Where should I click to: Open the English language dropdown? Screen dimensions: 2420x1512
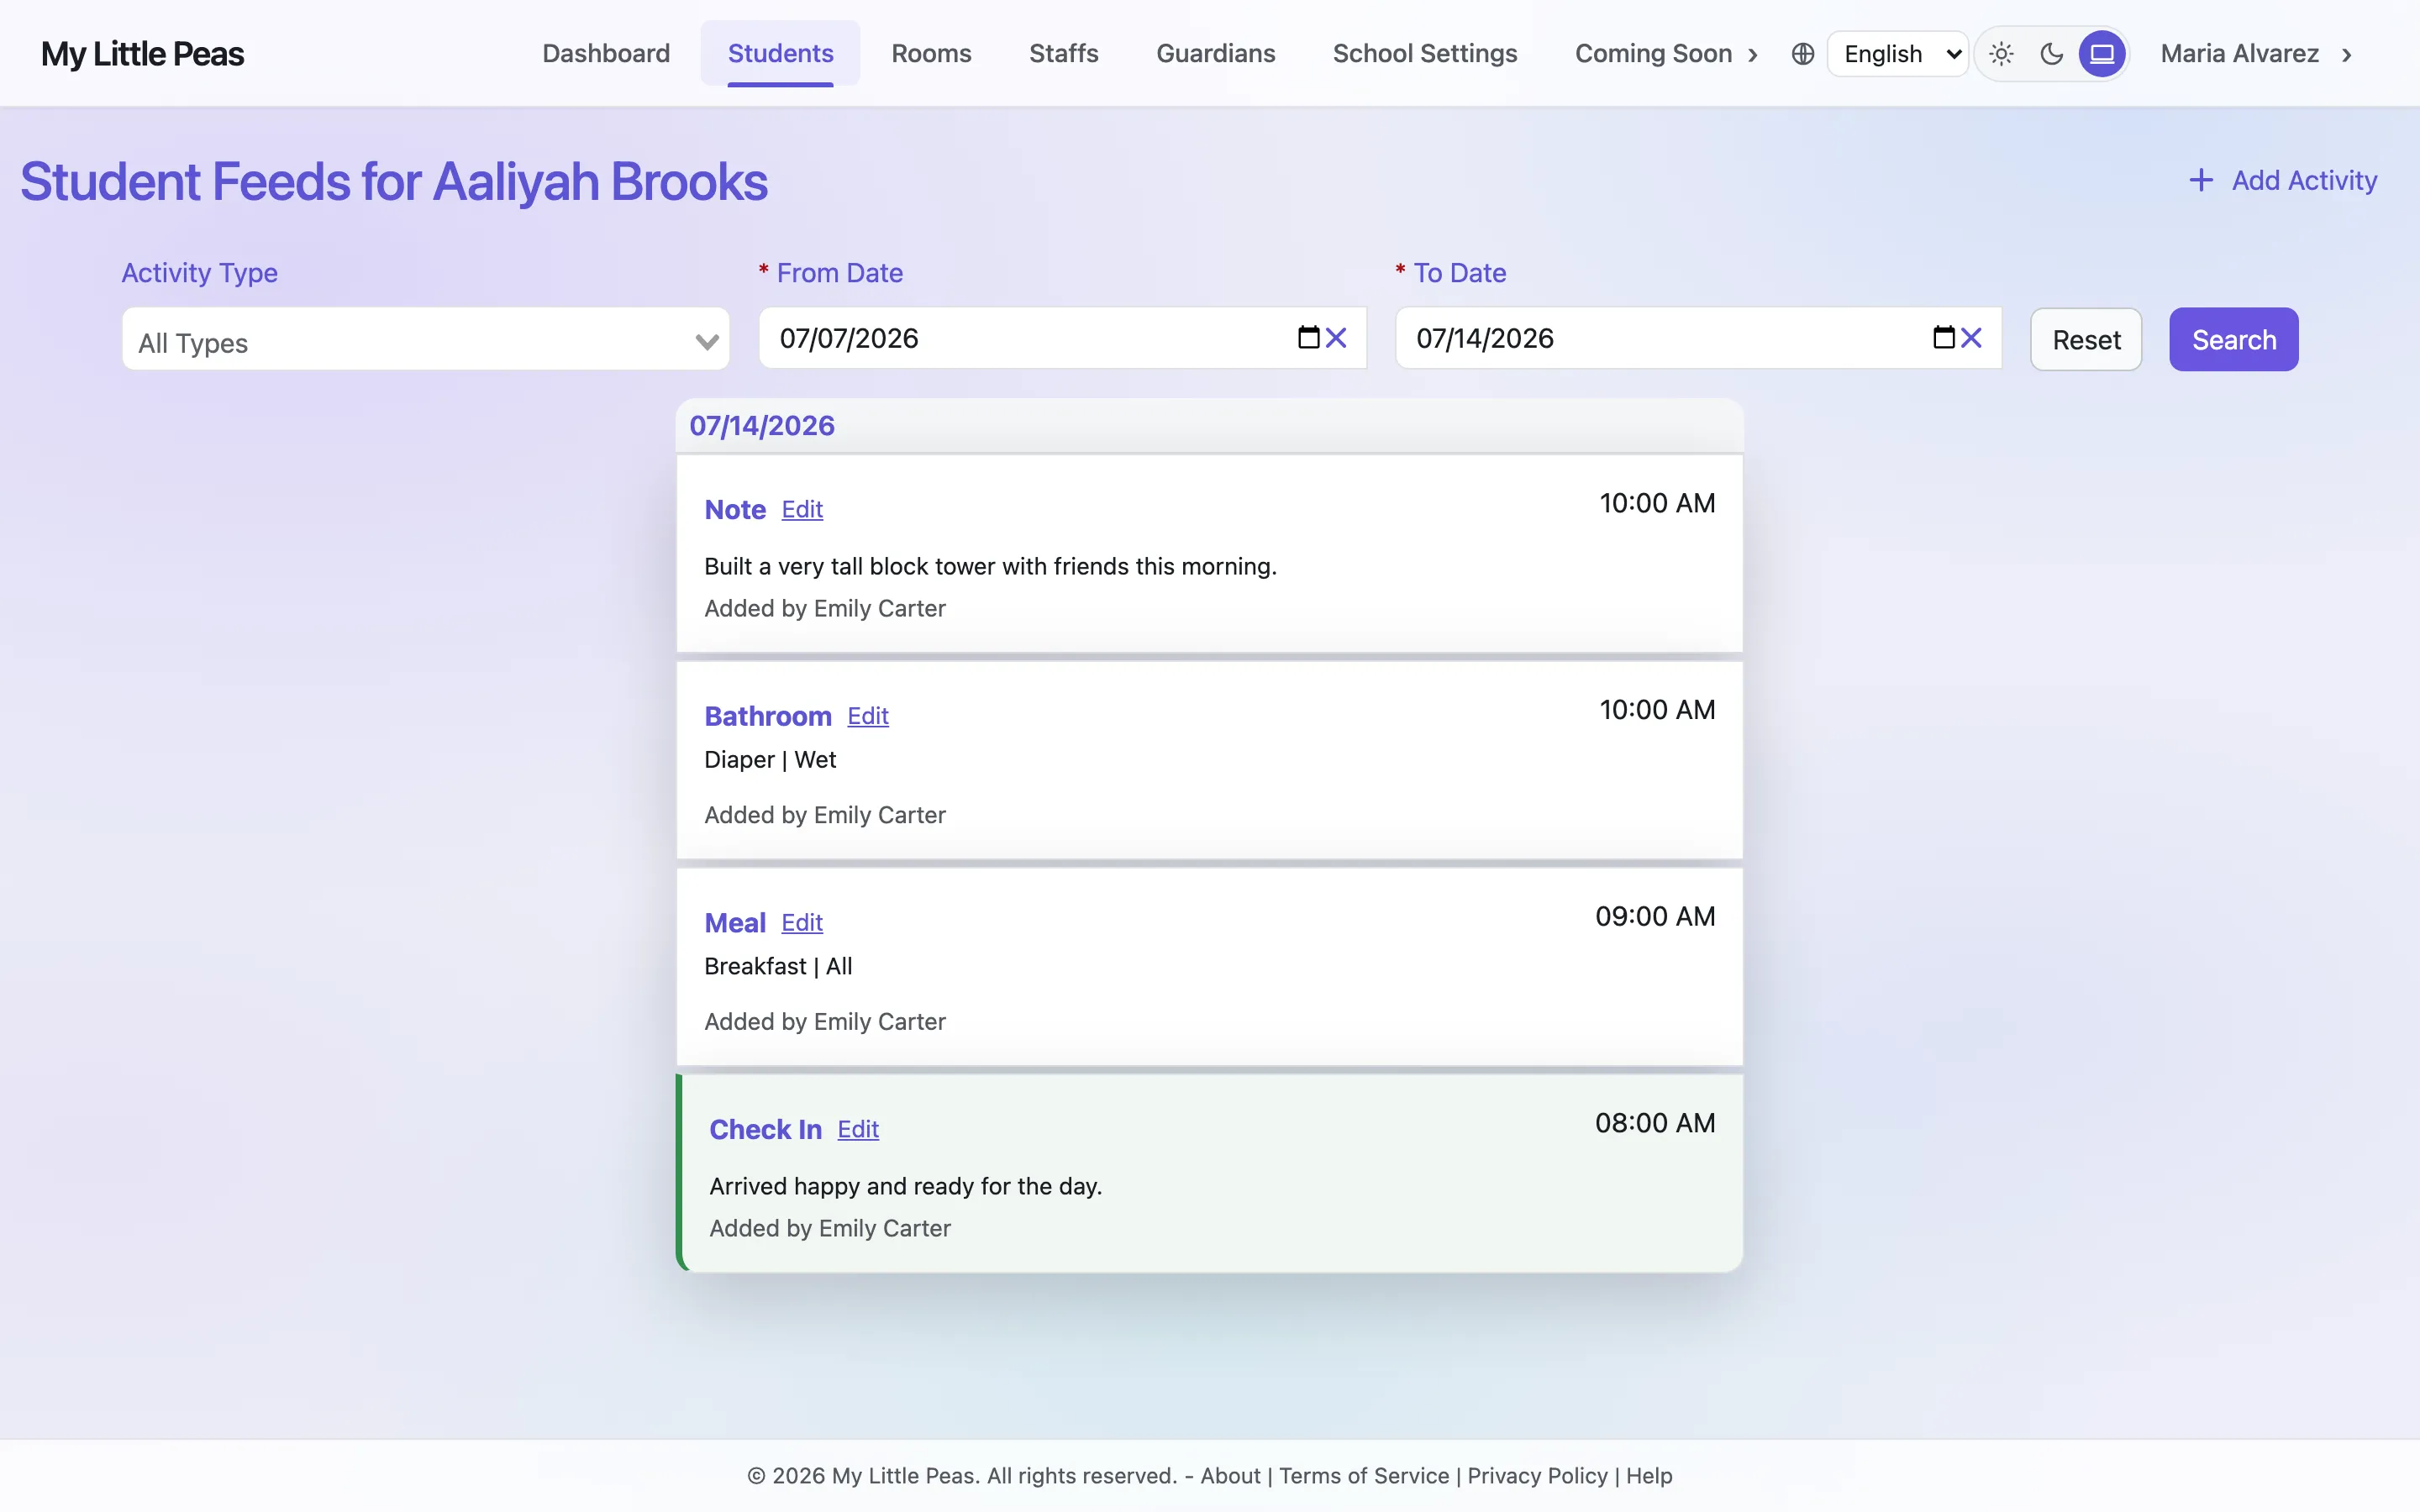pyautogui.click(x=1897, y=54)
